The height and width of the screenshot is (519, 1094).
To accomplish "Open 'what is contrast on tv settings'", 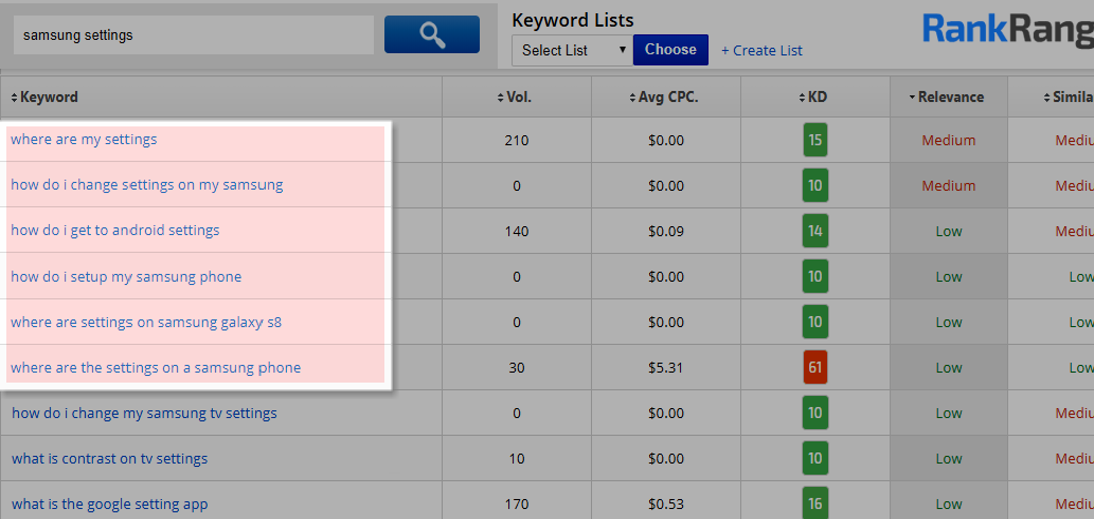I will (x=110, y=459).
